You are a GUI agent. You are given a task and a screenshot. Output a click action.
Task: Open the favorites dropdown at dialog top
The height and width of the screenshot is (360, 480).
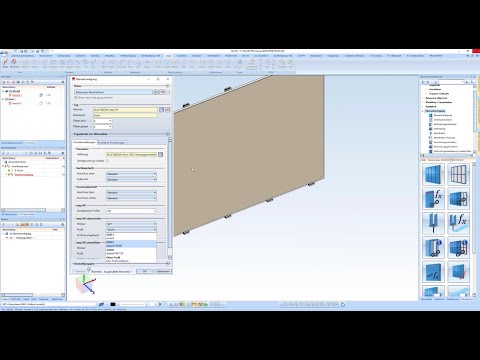[113, 92]
